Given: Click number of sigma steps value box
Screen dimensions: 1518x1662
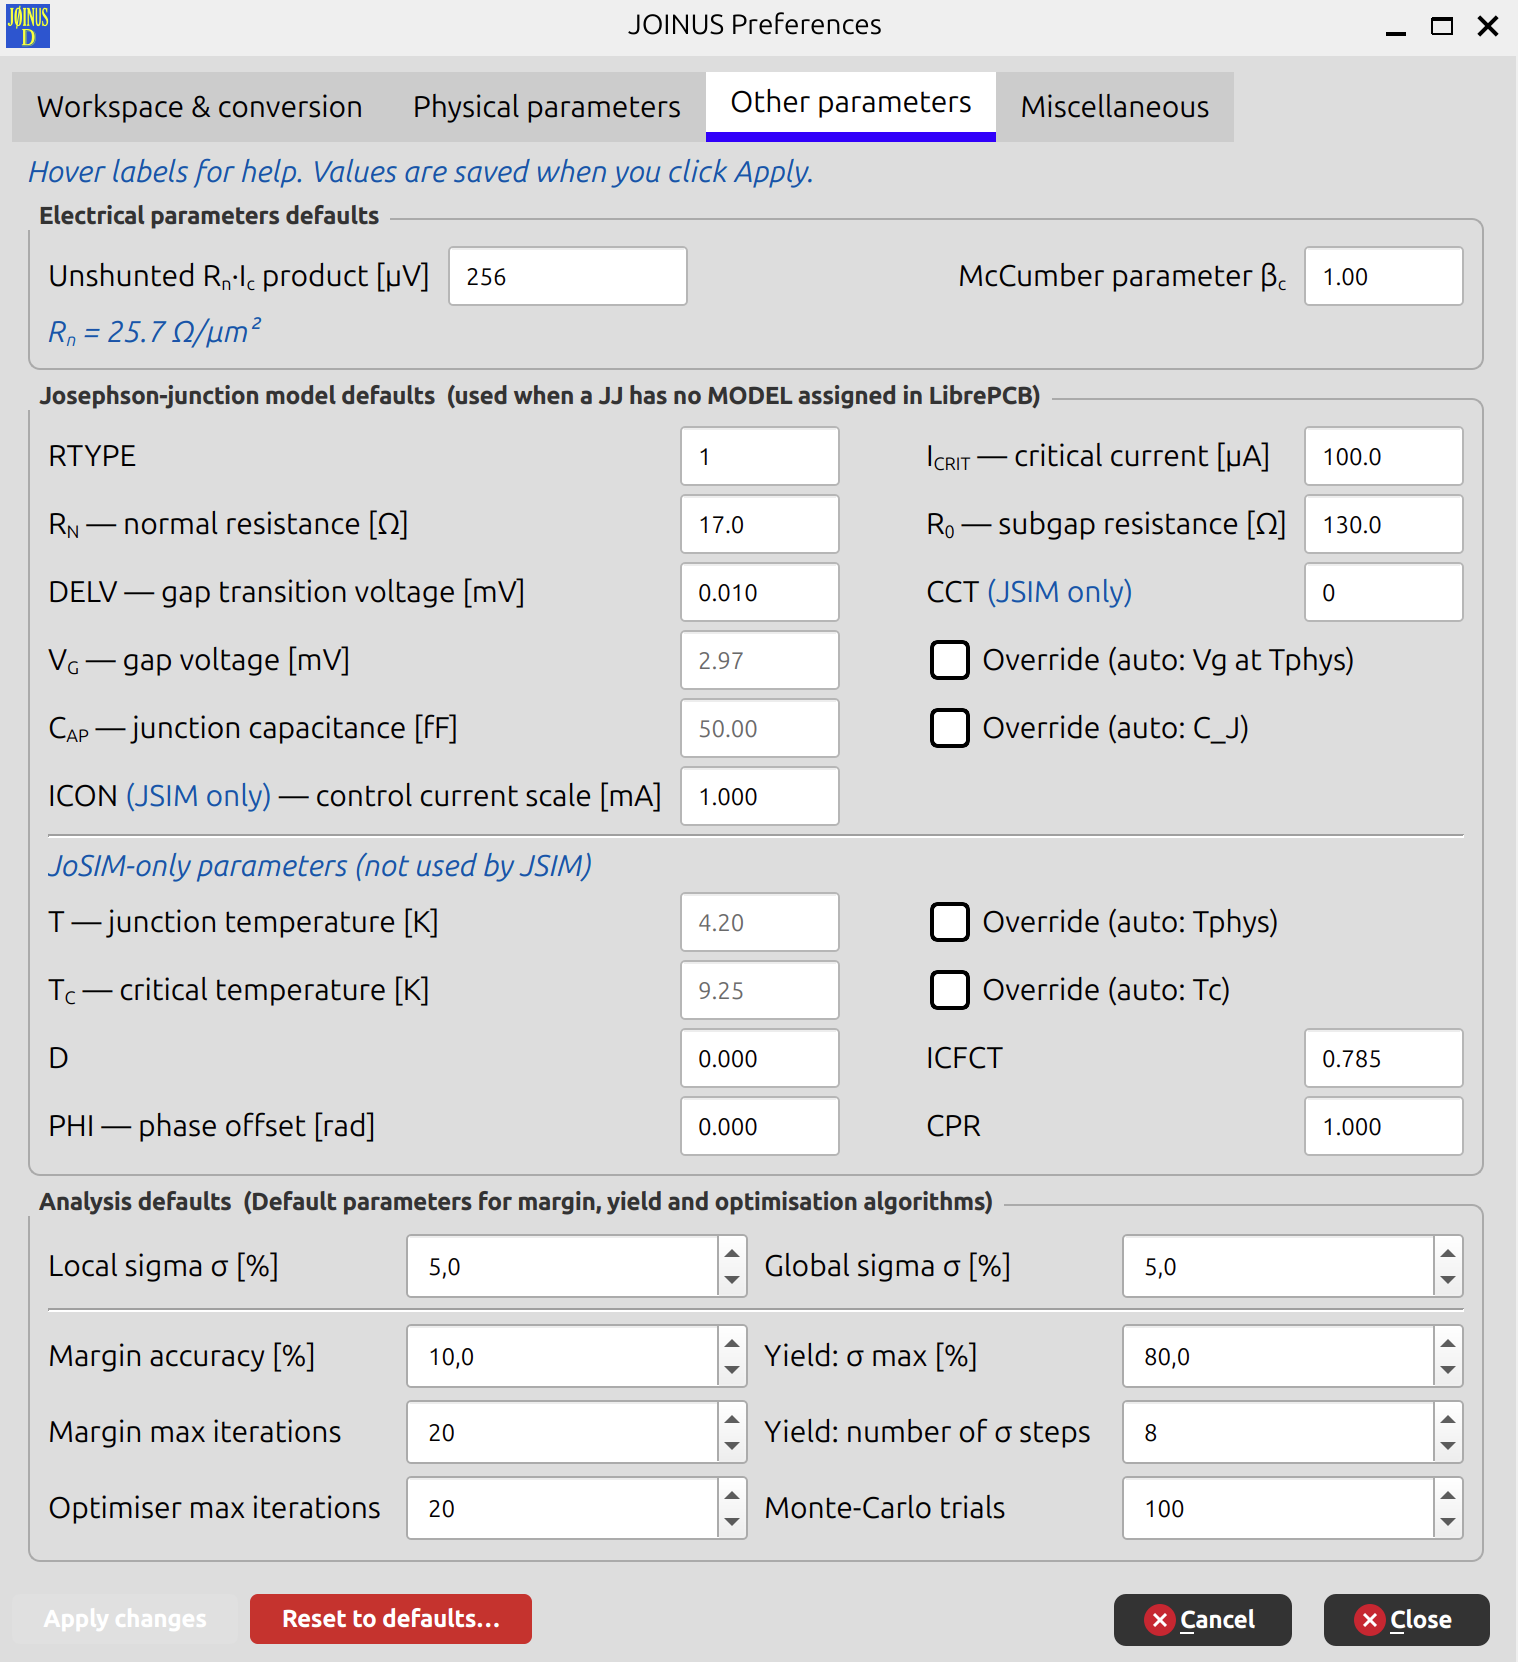Looking at the screenshot, I should click(1279, 1432).
